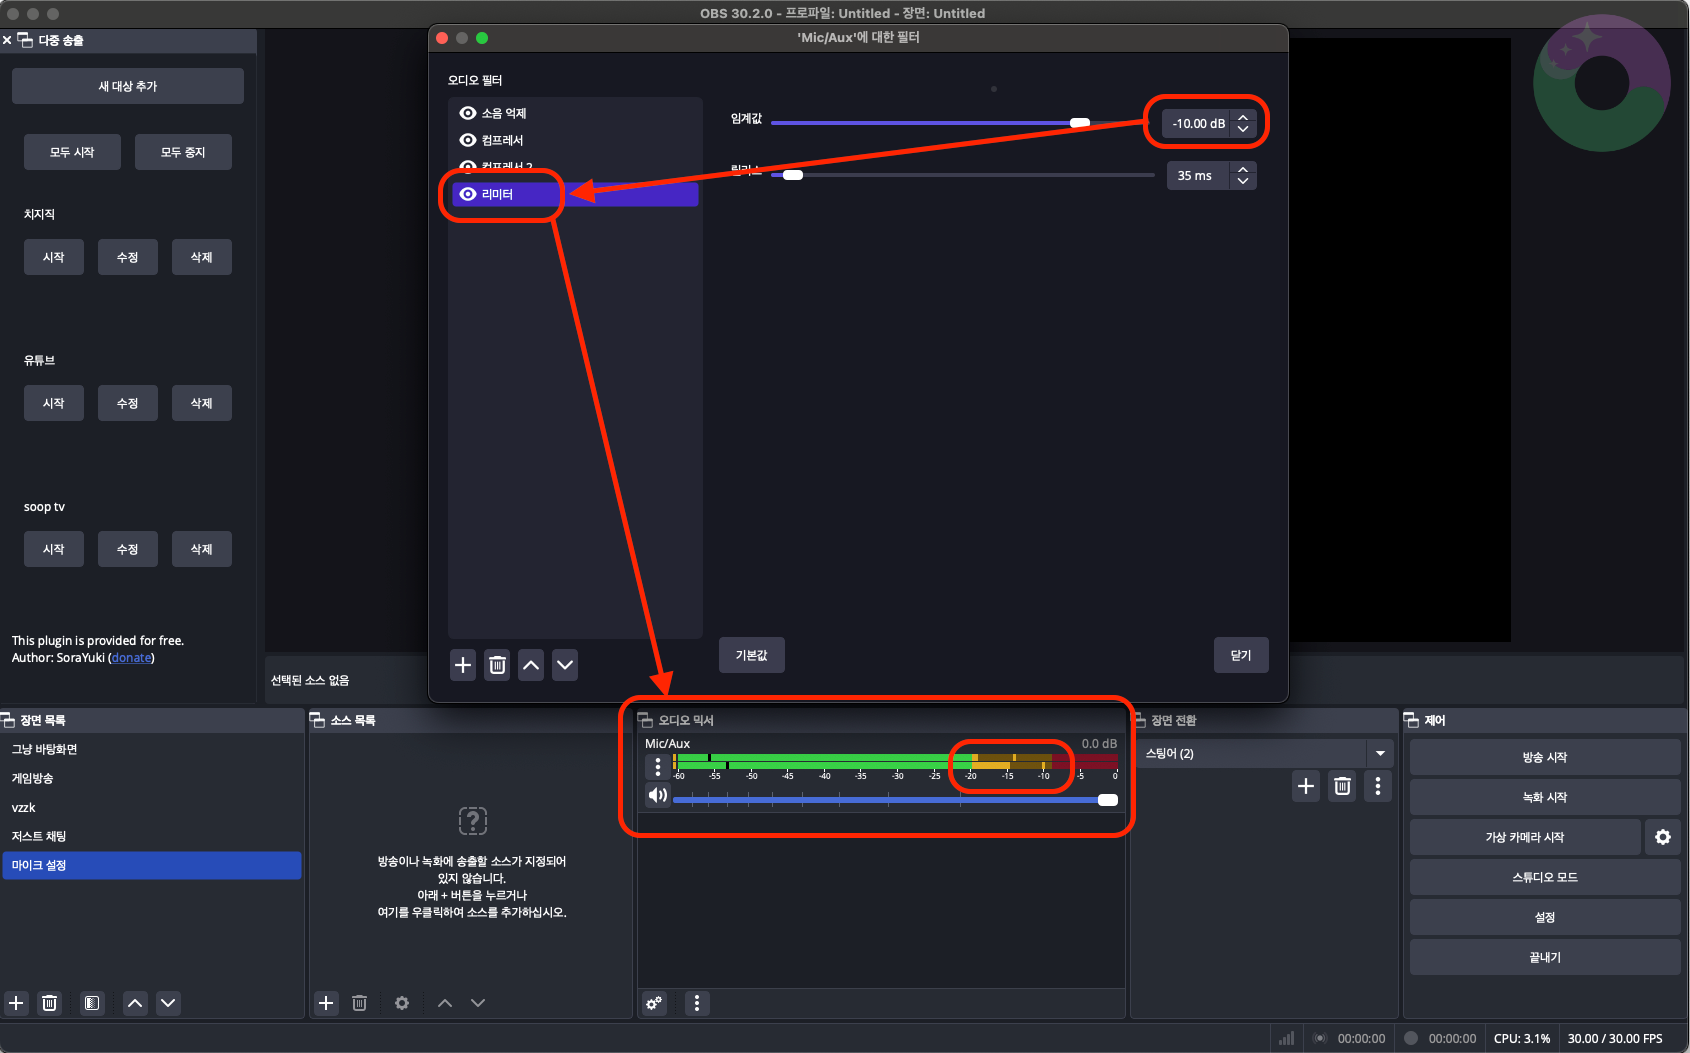Select 저스트 채팅 scene
This screenshot has width=1690, height=1053.
click(x=152, y=836)
